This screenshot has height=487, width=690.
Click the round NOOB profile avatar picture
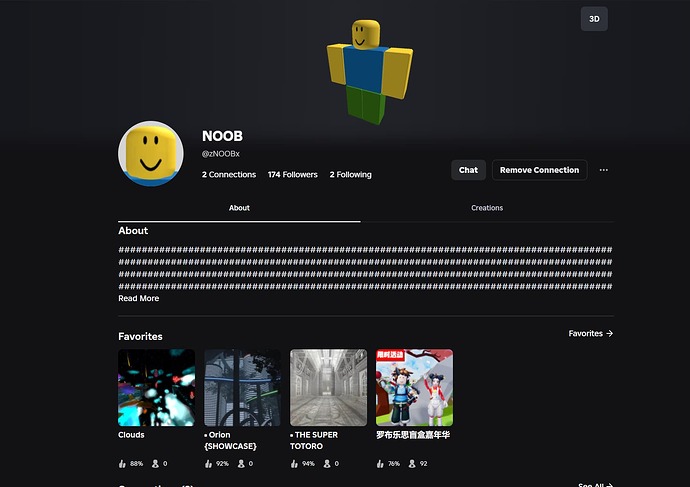[151, 154]
